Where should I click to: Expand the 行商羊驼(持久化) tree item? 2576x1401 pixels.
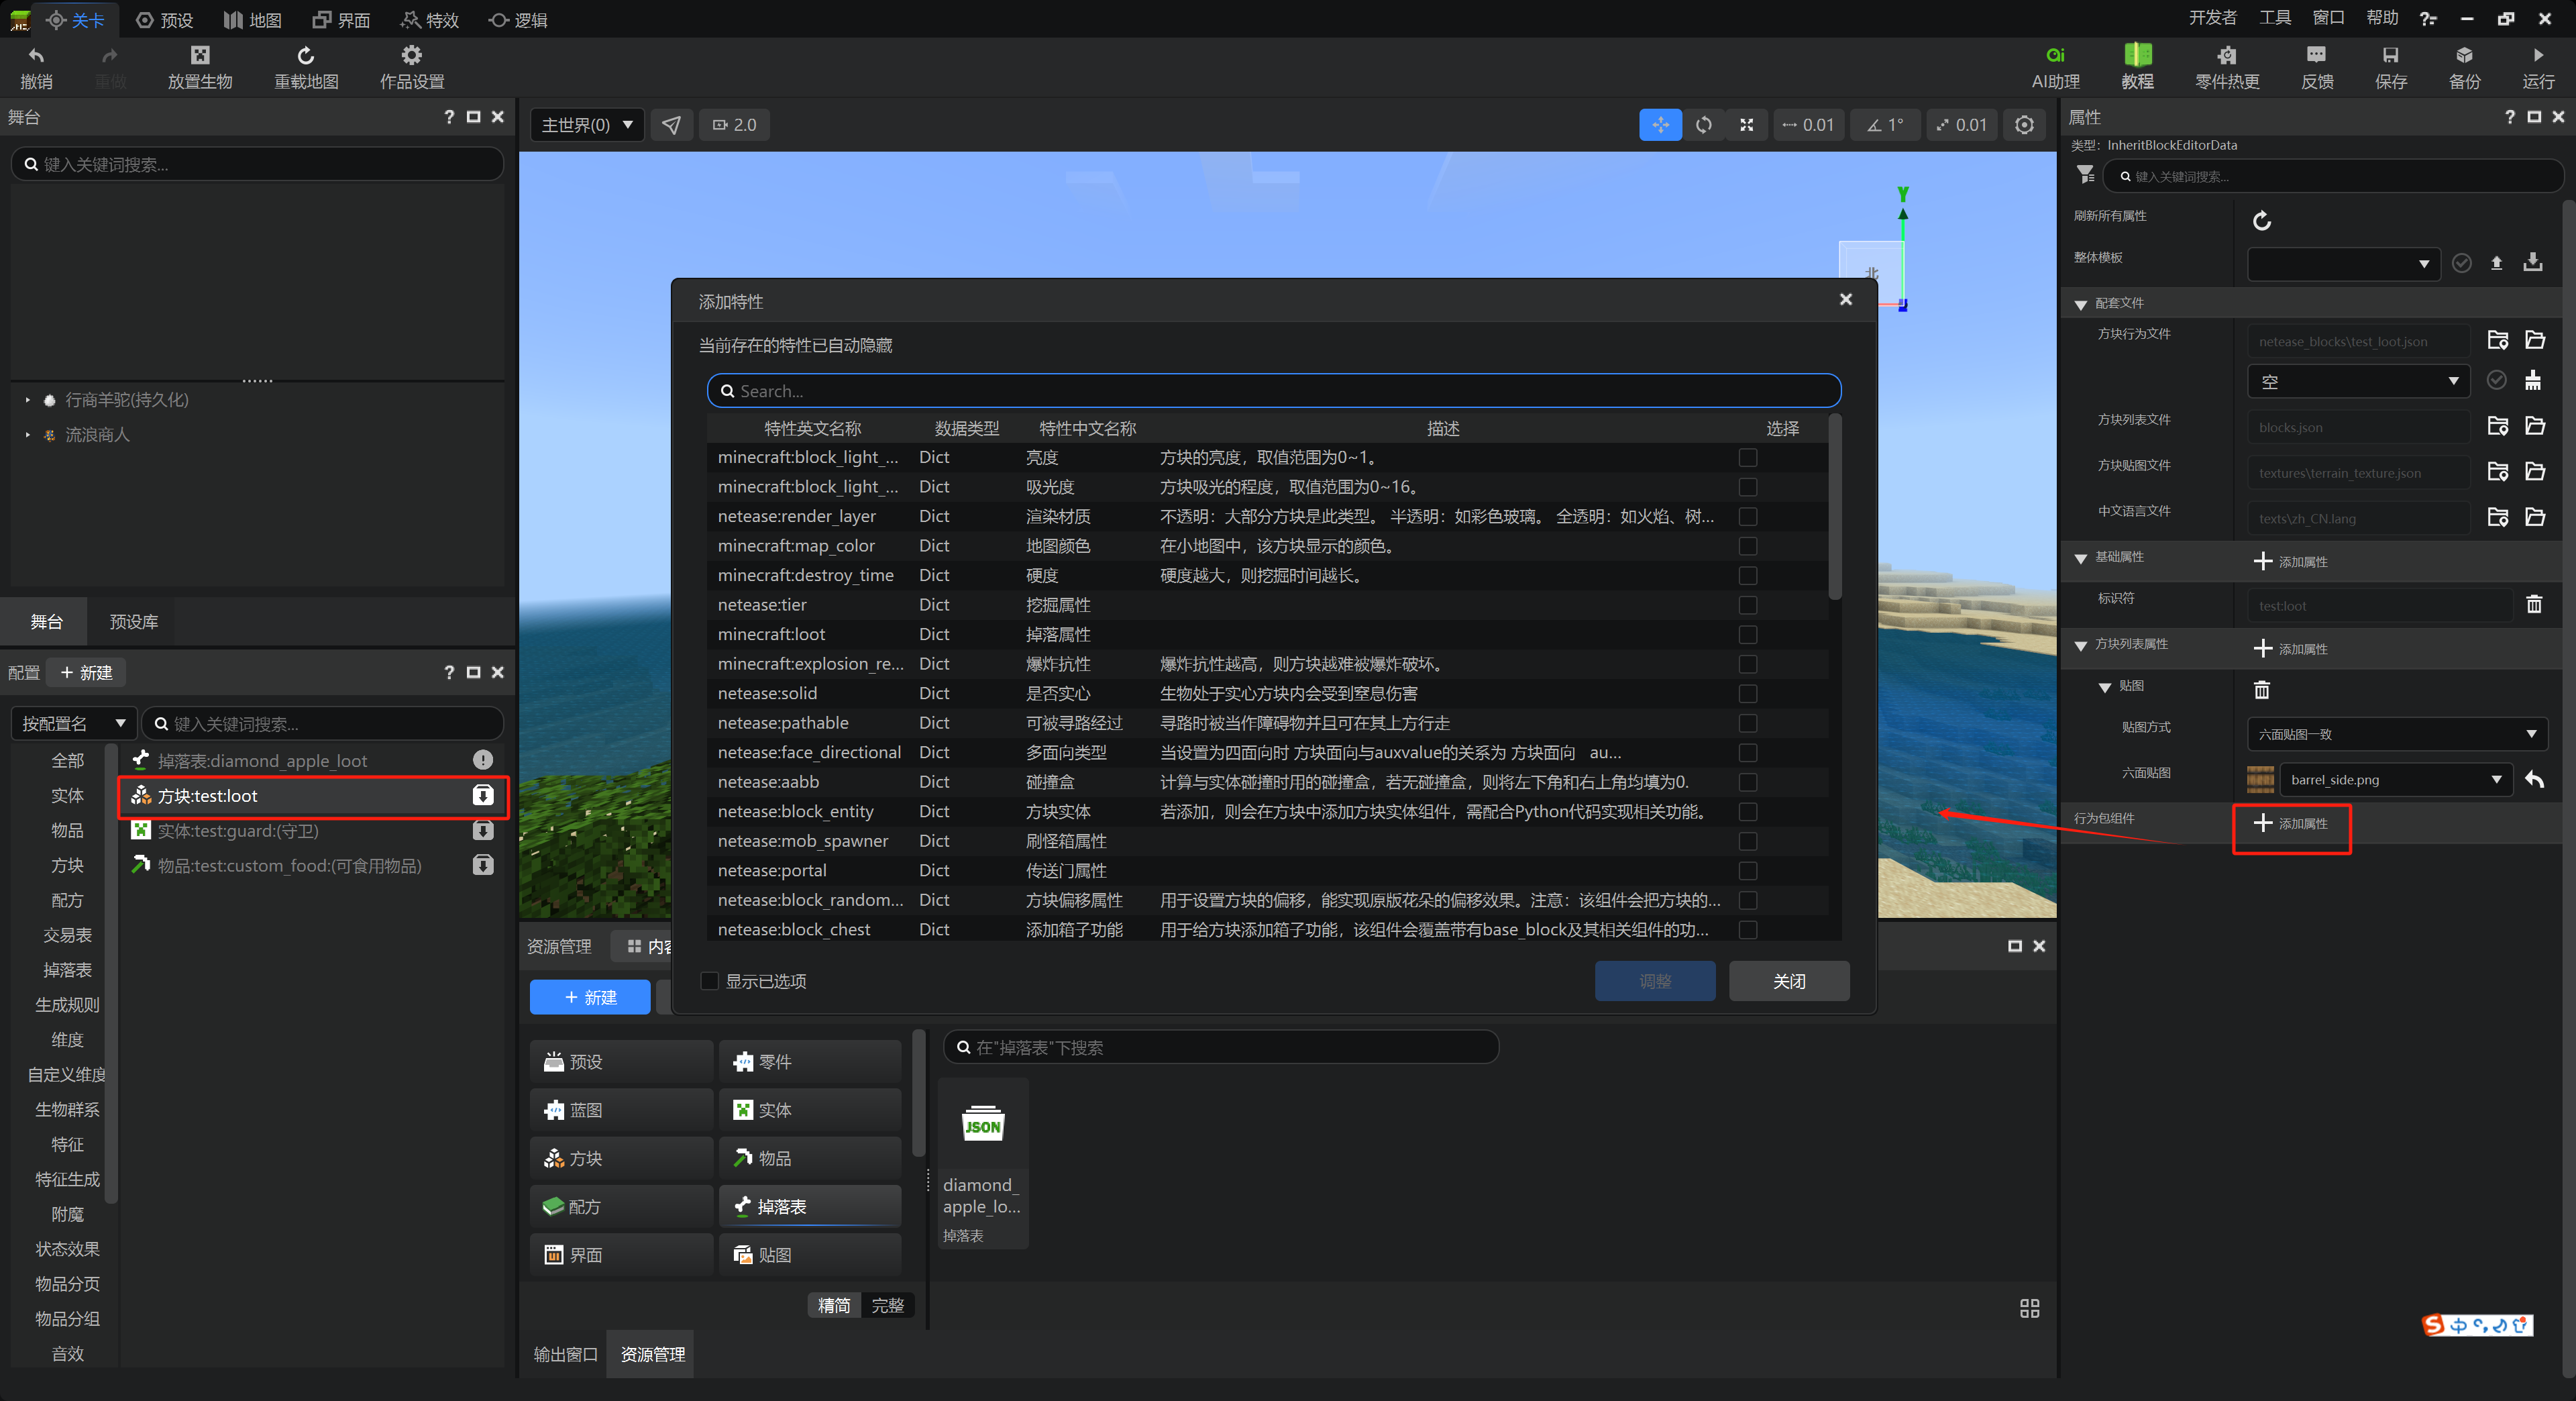[28, 400]
